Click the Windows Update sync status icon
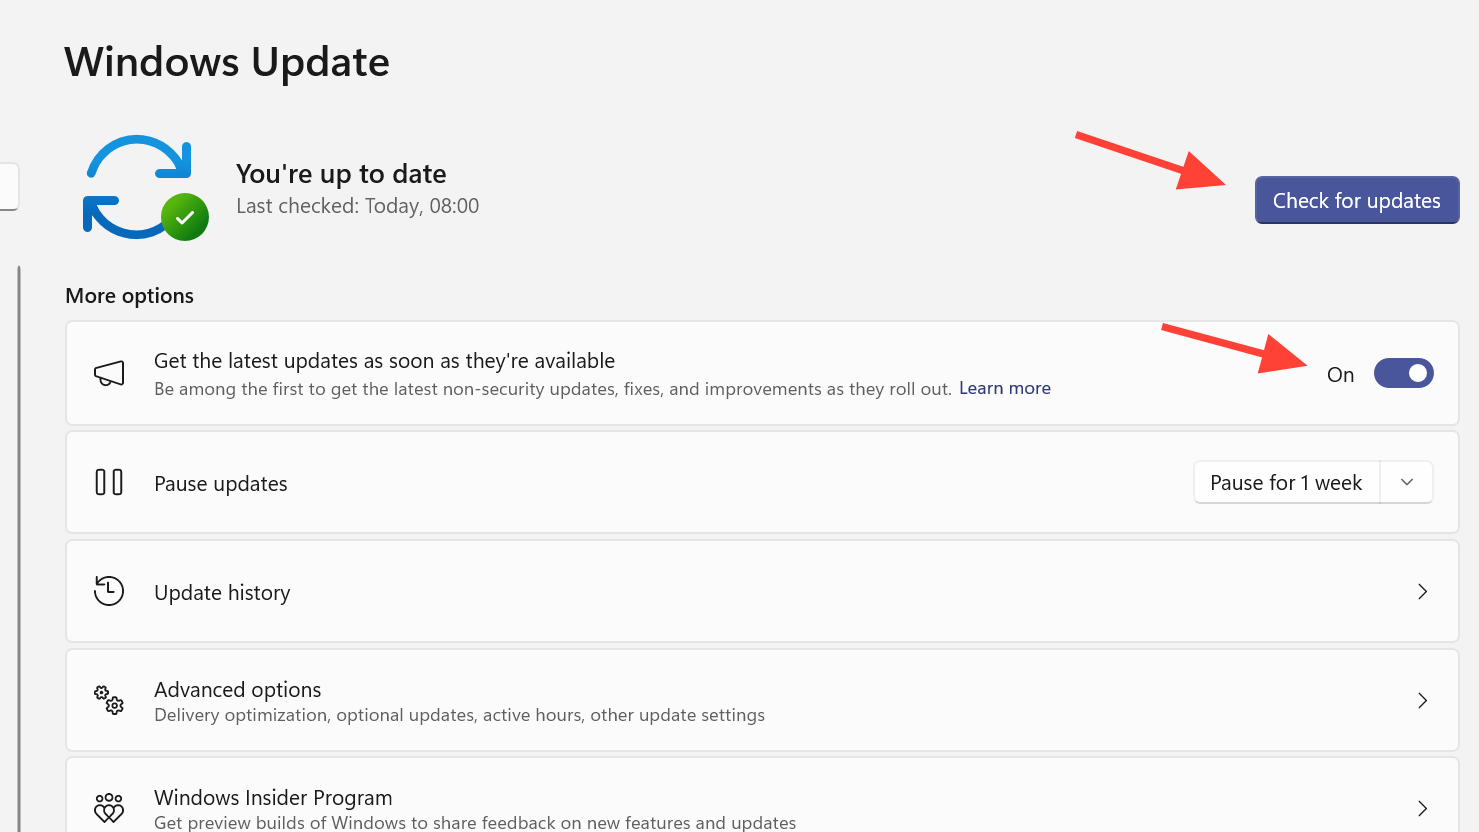1479x832 pixels. 146,188
